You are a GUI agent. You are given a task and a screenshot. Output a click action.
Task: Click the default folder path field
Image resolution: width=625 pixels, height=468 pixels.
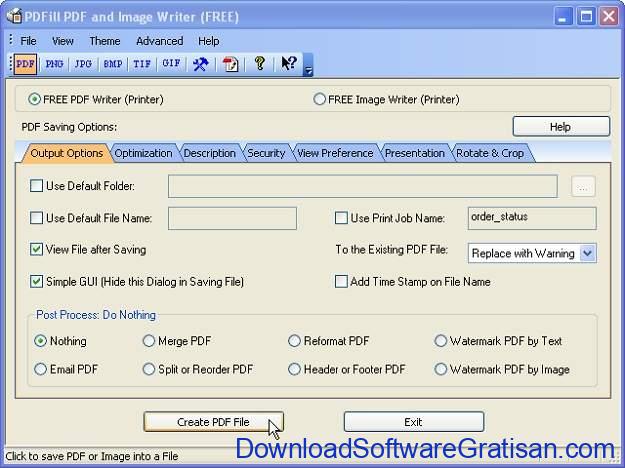362,186
